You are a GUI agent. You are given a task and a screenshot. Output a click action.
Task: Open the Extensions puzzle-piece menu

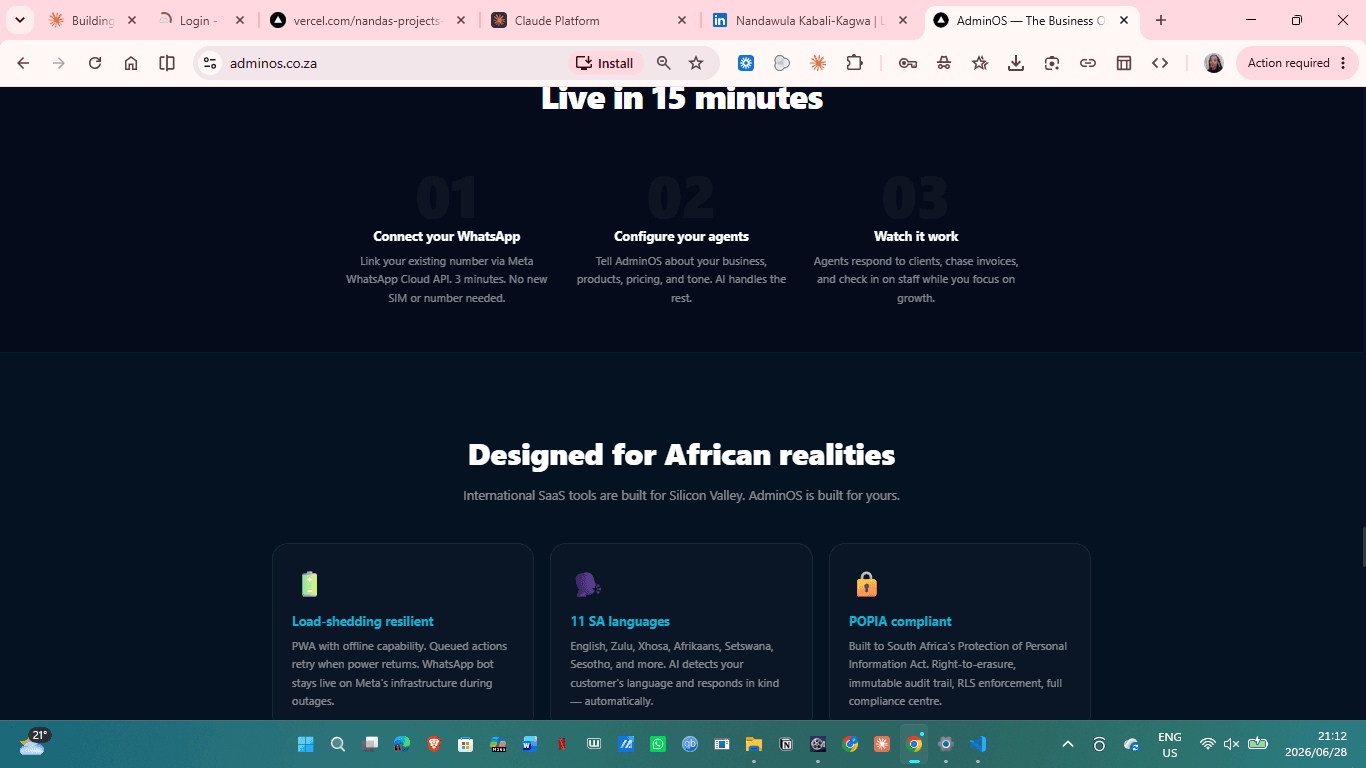854,63
